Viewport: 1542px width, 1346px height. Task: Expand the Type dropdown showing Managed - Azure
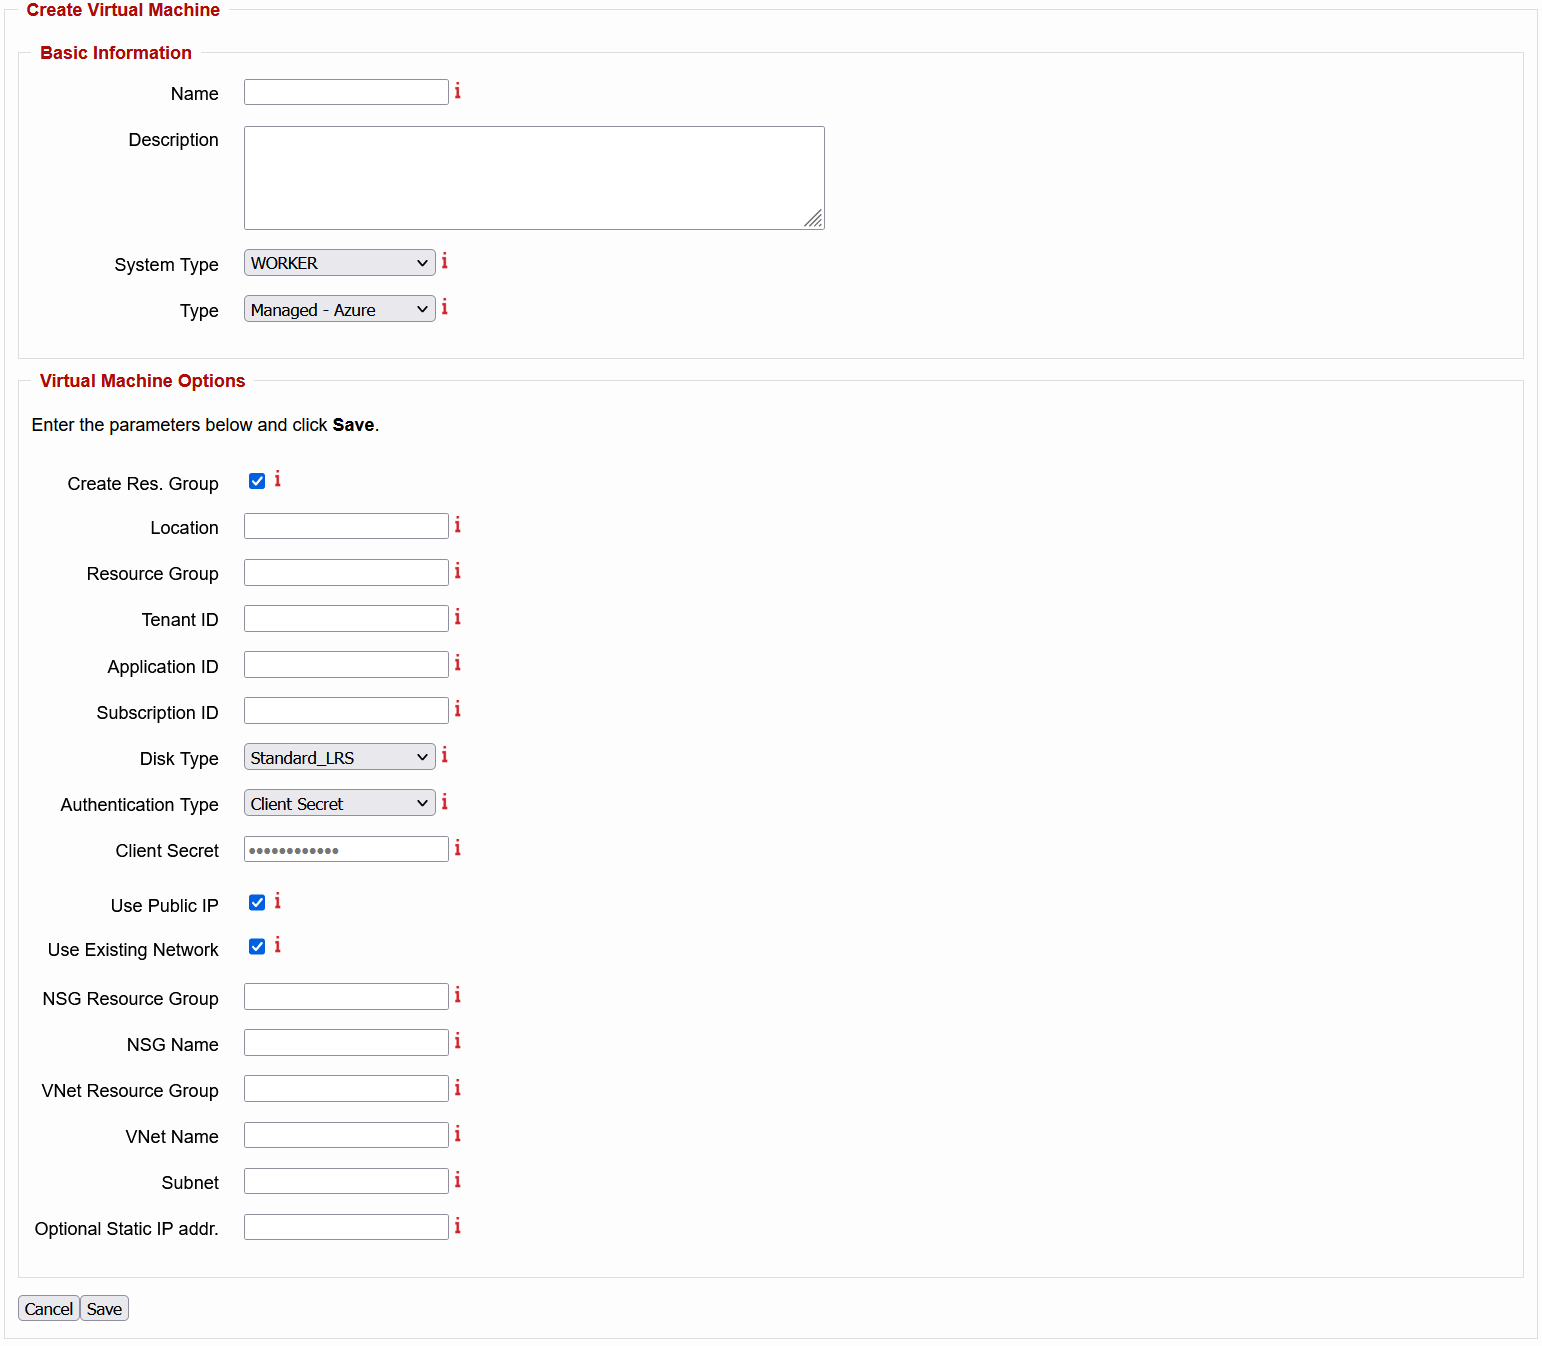[339, 309]
